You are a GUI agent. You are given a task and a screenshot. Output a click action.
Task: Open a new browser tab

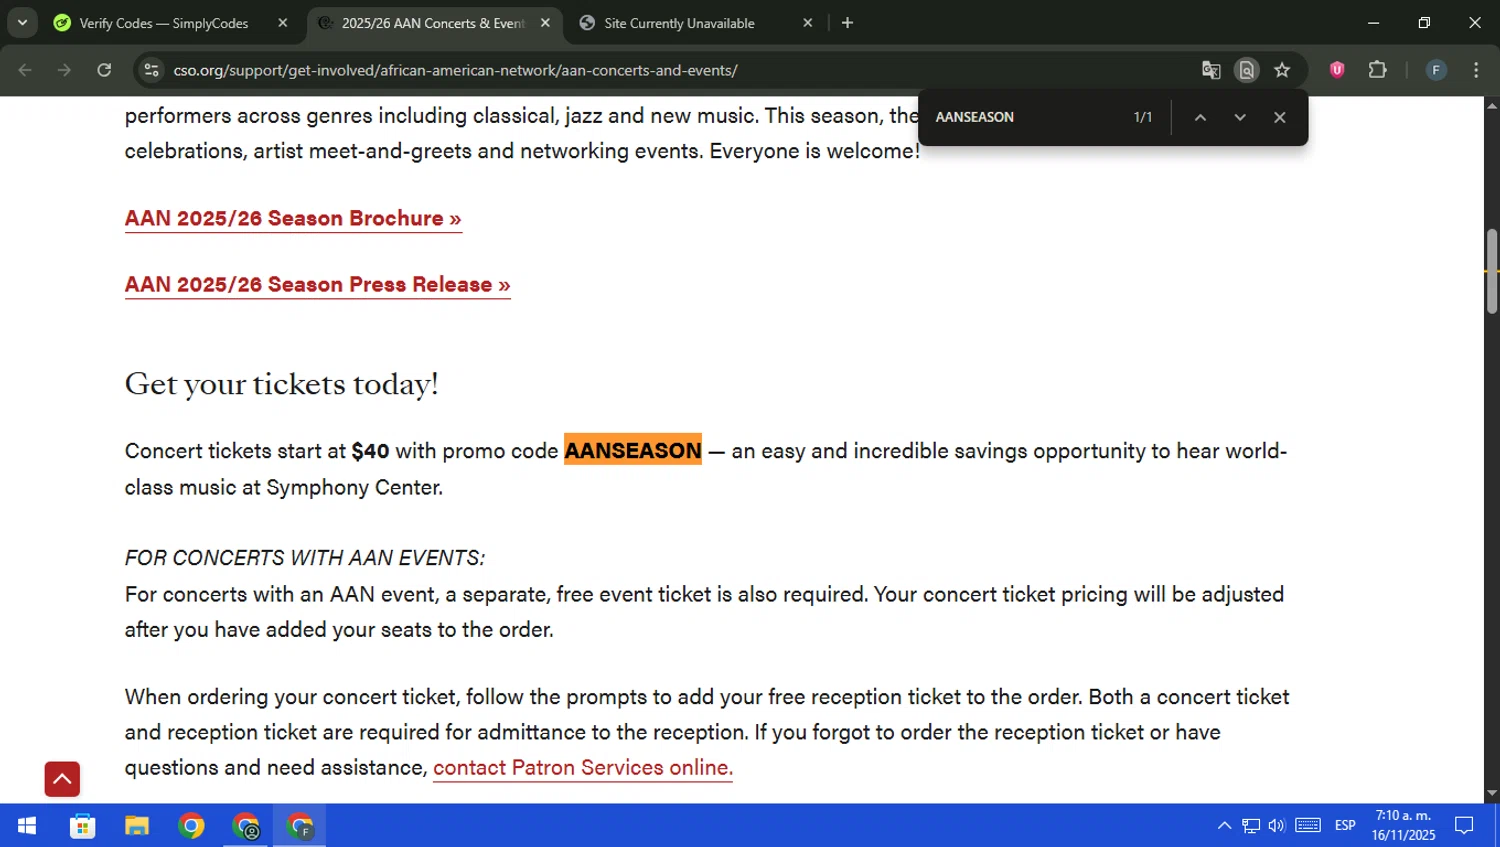[847, 23]
